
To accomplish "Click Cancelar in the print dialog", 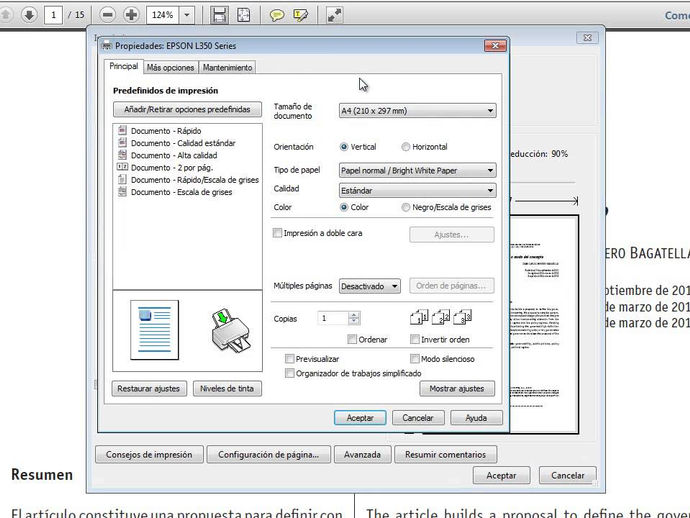I will (568, 475).
